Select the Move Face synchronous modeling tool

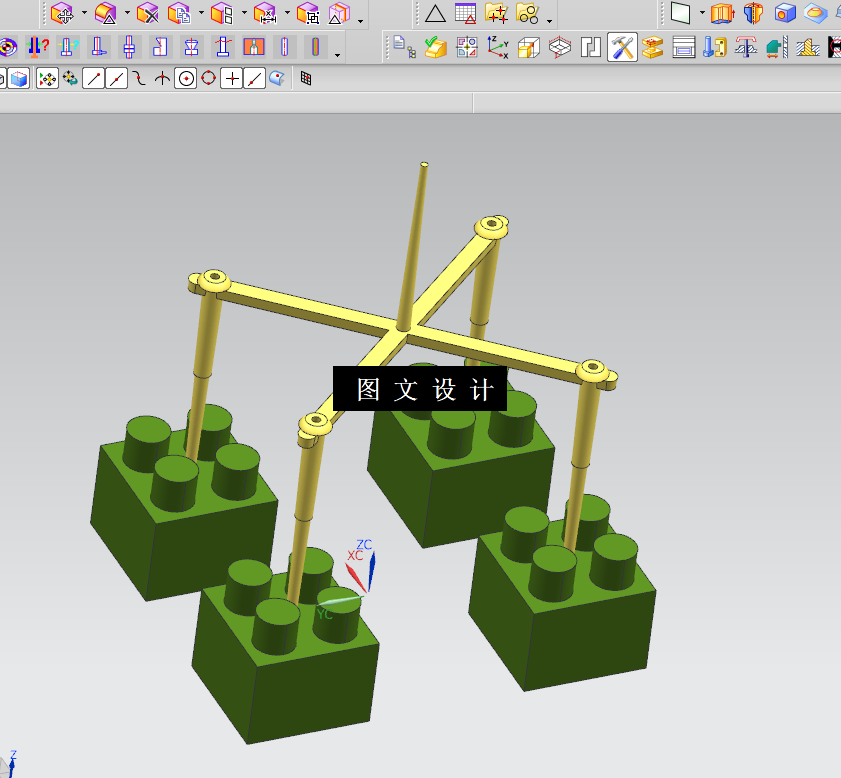click(62, 13)
